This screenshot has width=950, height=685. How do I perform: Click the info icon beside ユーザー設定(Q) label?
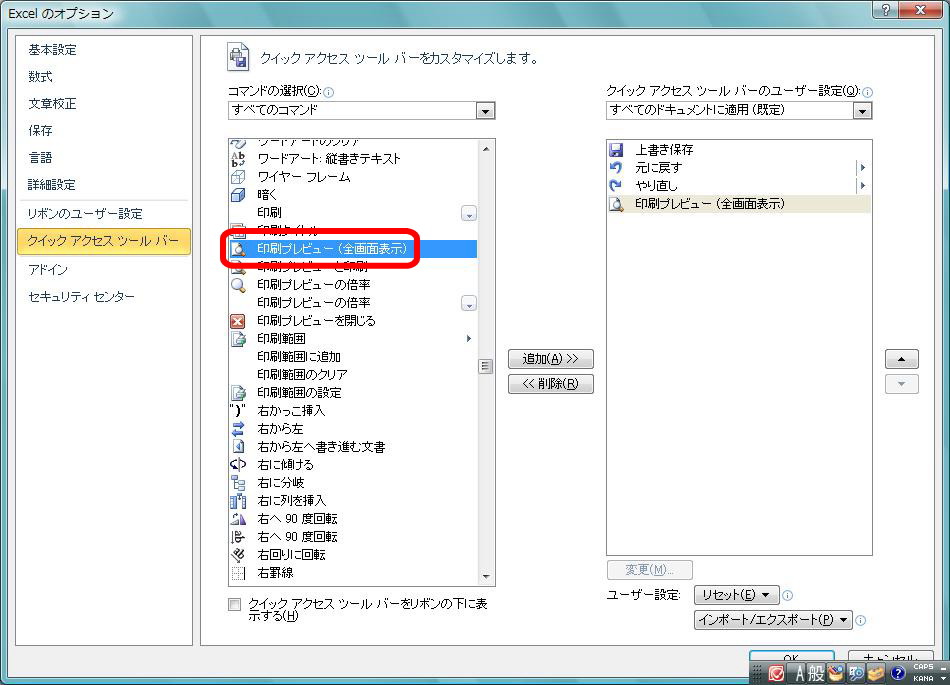tap(867, 92)
